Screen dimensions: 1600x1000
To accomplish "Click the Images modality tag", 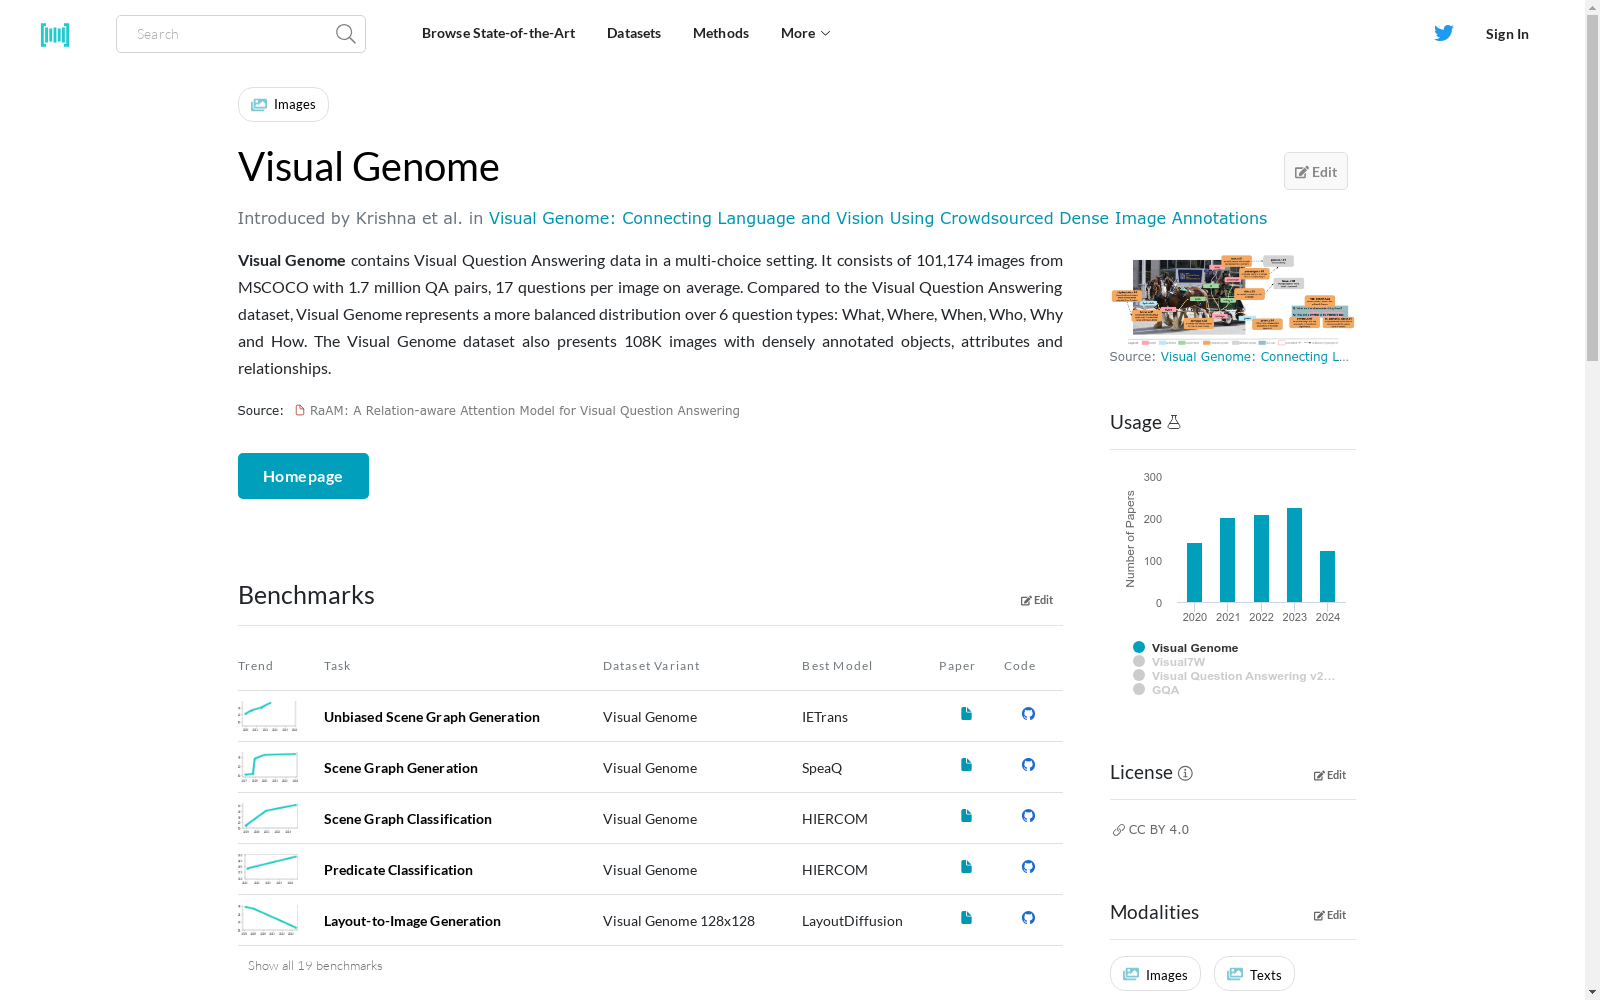I will coord(1155,974).
